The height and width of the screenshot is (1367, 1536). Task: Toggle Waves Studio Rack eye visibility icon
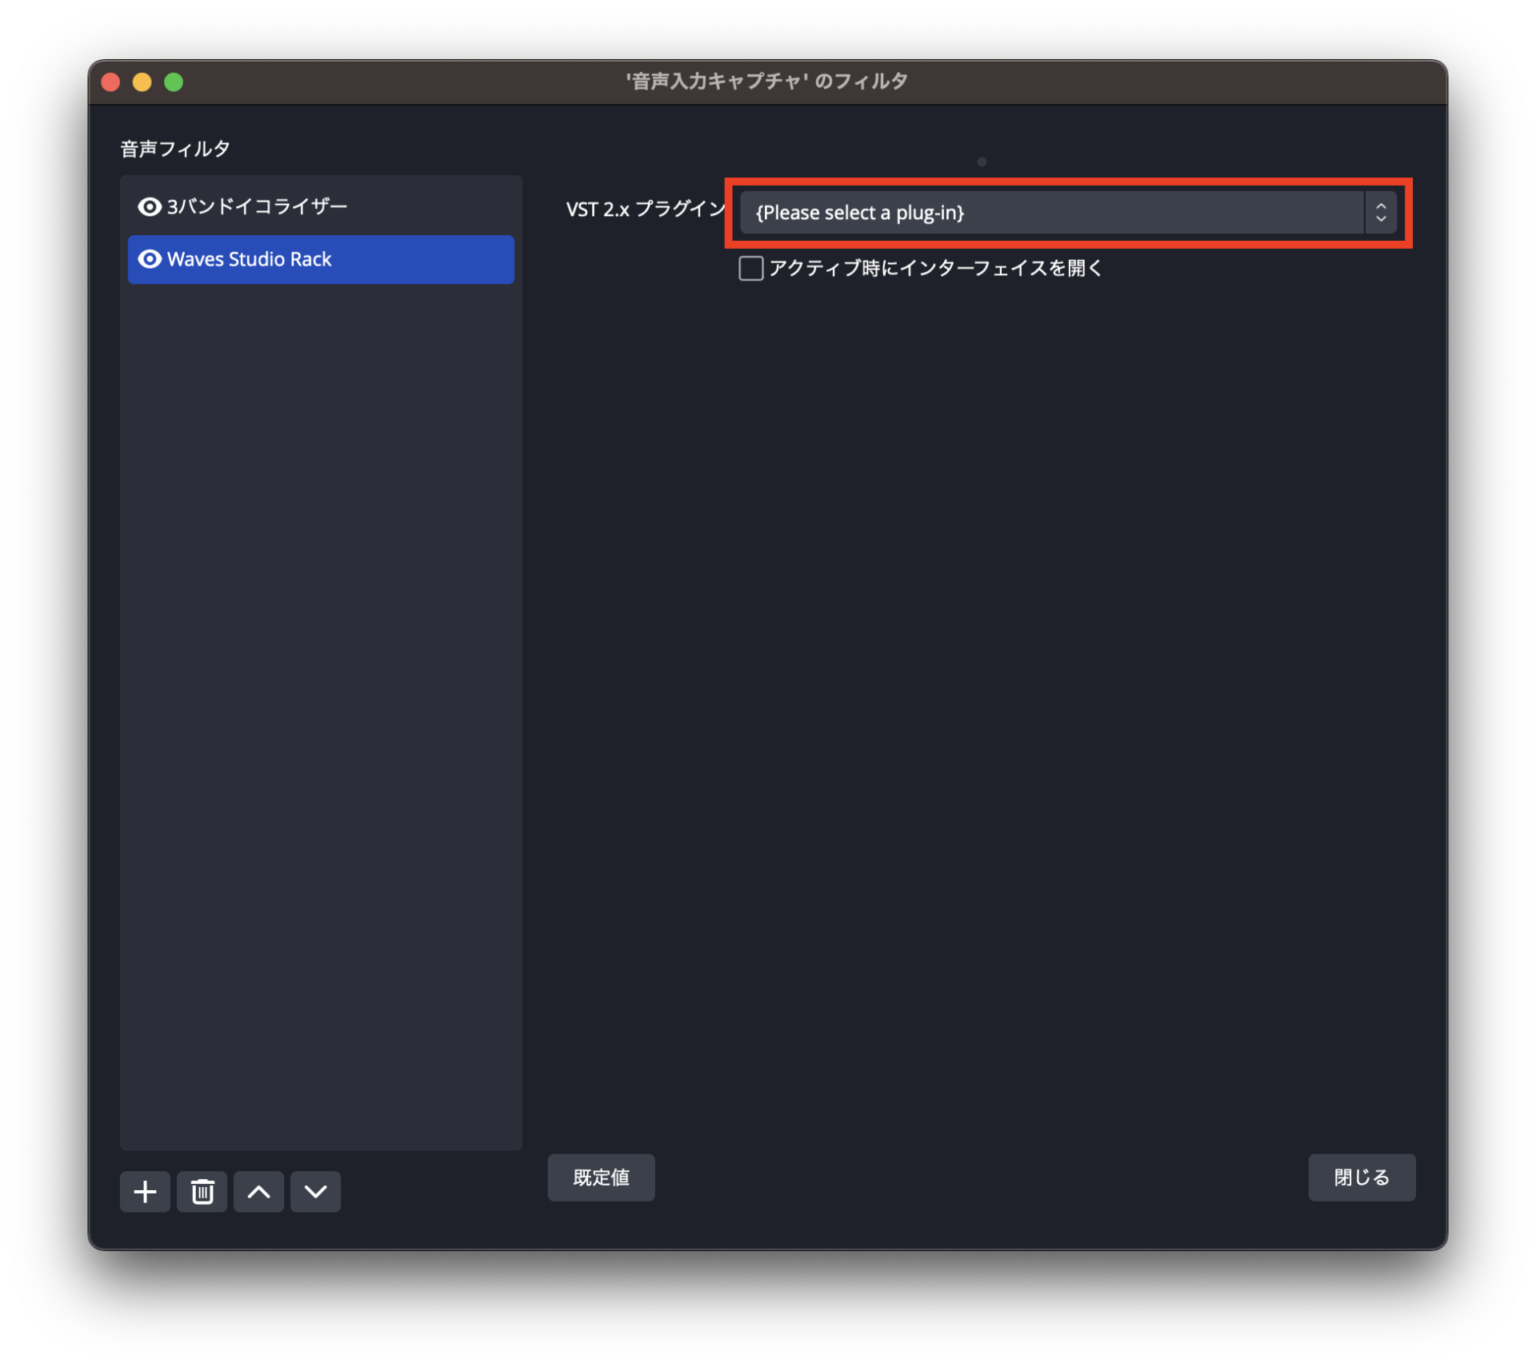pyautogui.click(x=150, y=259)
